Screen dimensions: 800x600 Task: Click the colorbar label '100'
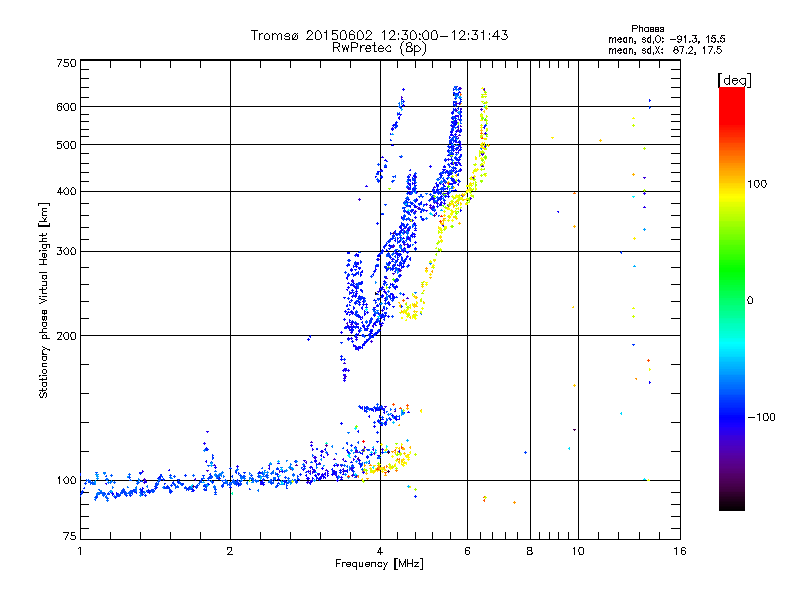[x=757, y=184]
